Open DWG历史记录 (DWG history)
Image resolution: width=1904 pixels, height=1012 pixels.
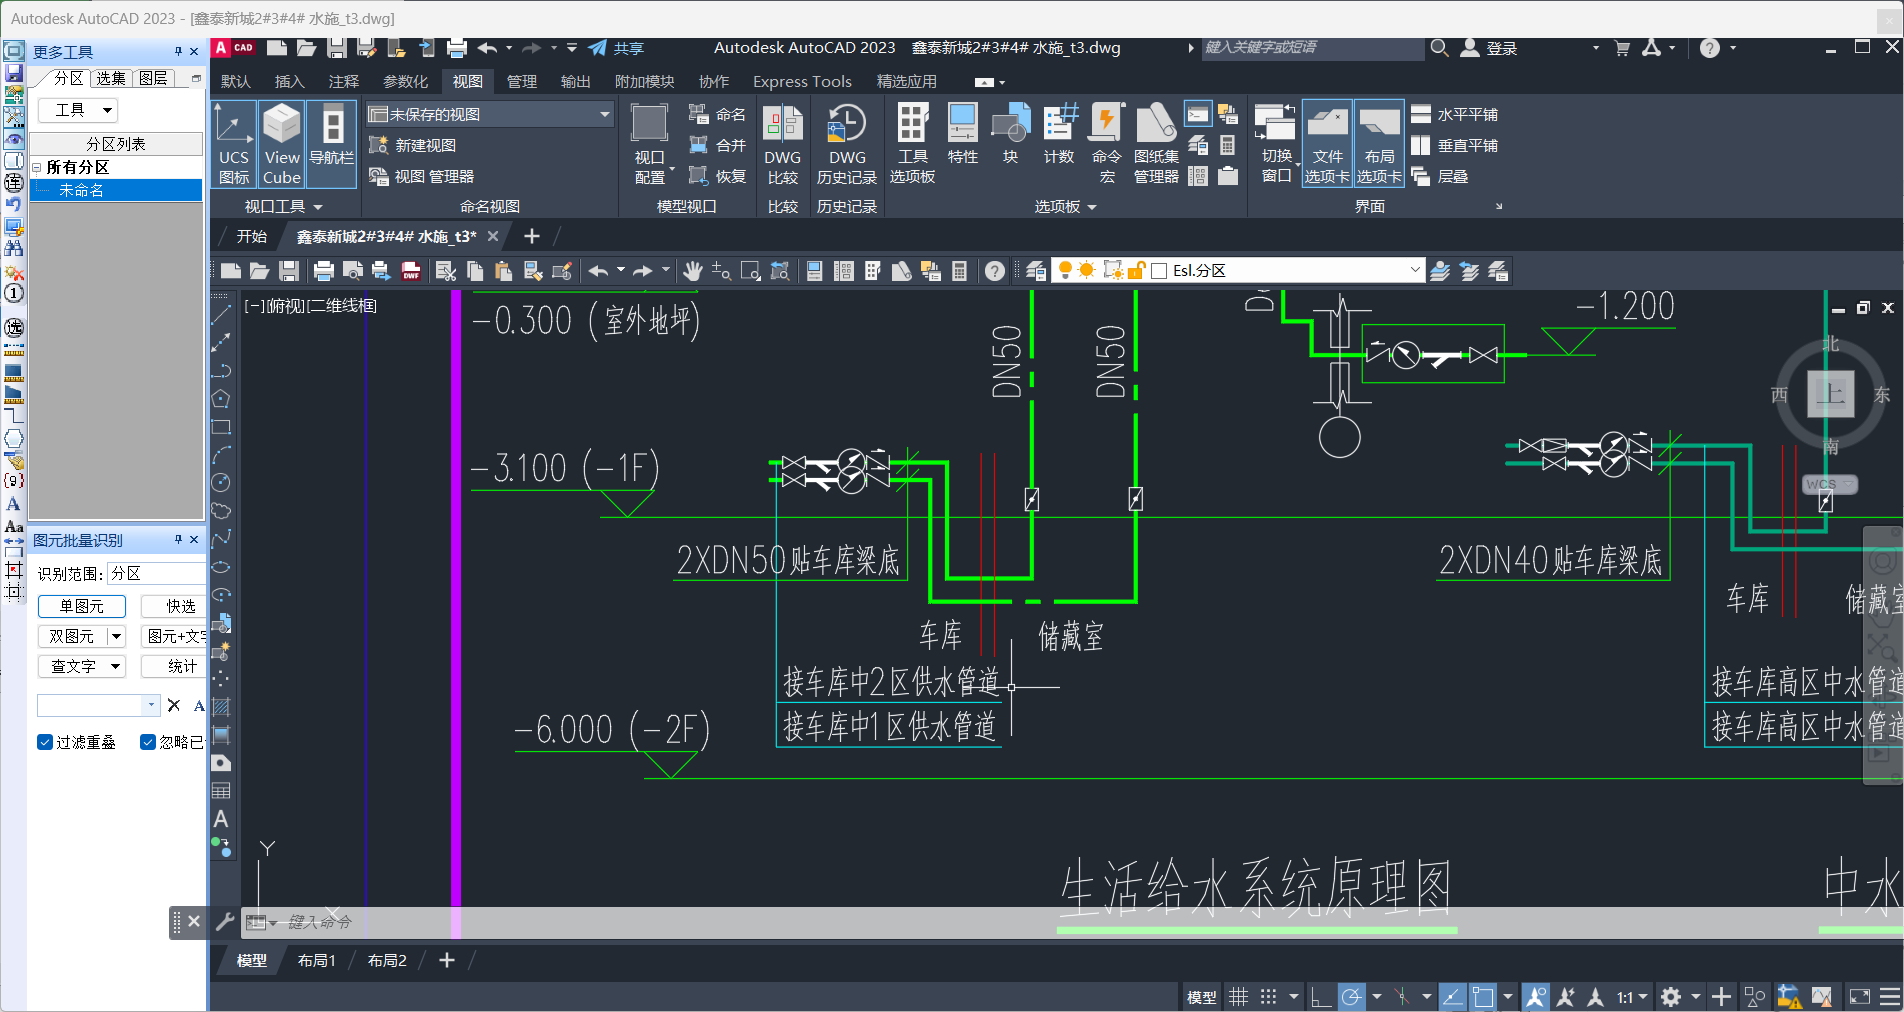[847, 144]
